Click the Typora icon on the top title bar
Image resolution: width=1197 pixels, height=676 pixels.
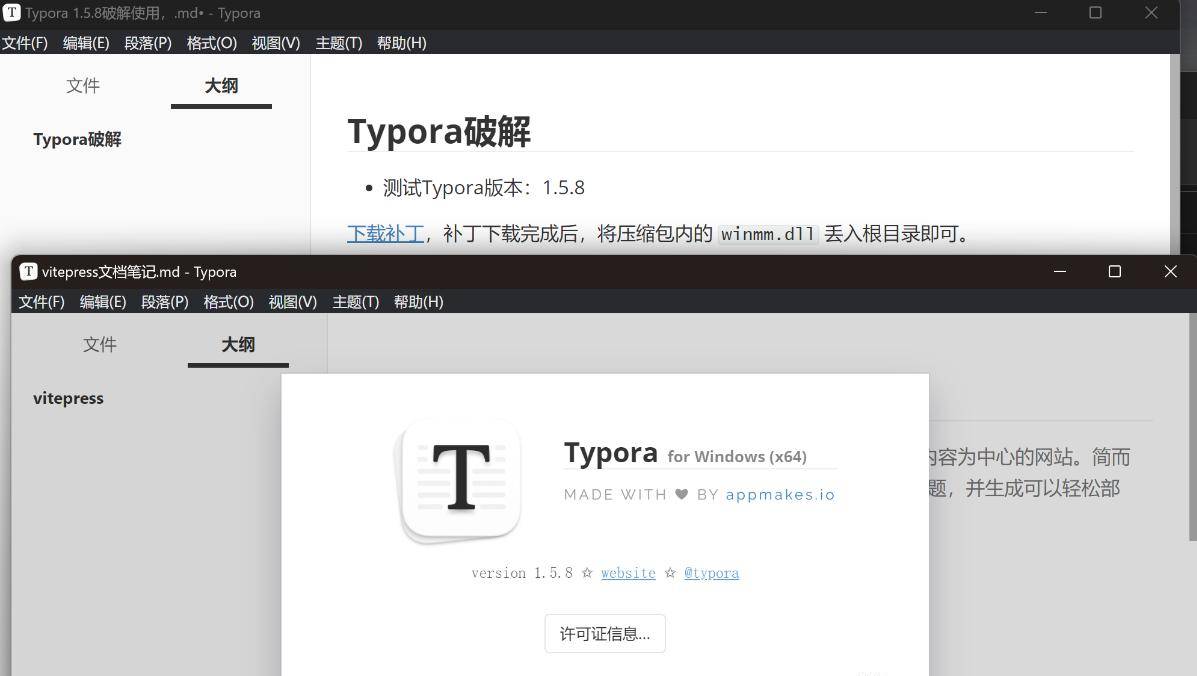click(11, 12)
